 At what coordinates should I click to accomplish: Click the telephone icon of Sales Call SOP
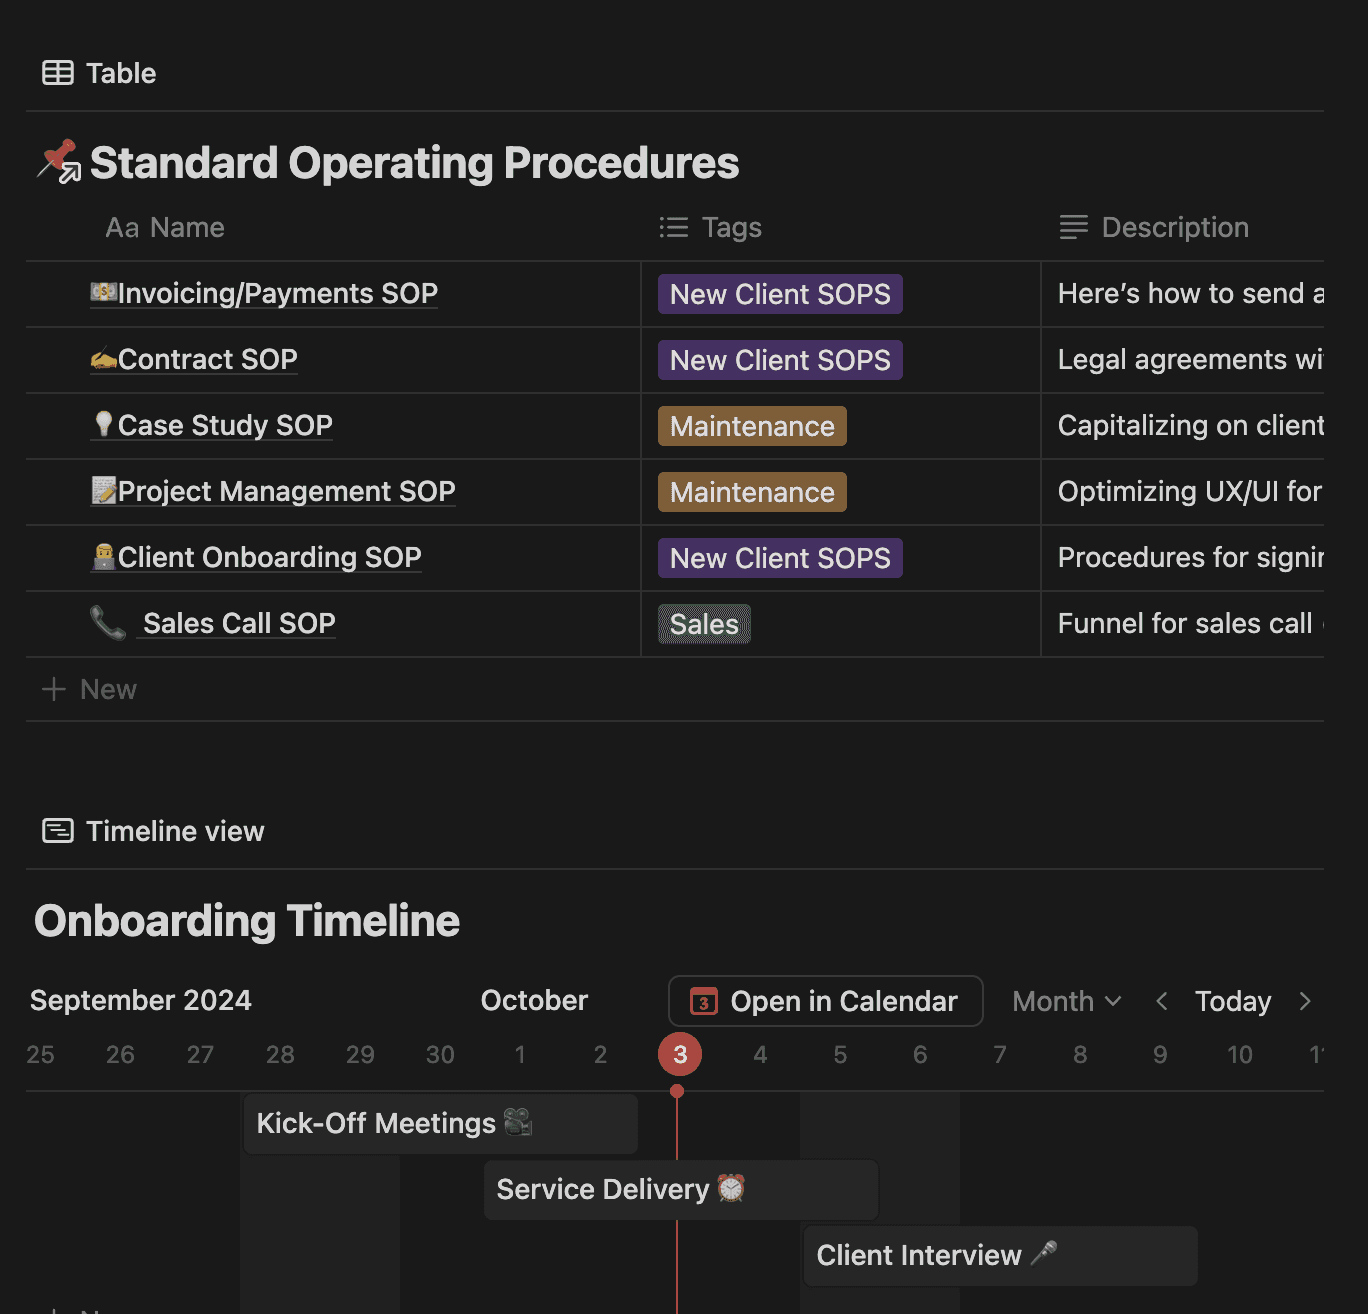point(107,622)
